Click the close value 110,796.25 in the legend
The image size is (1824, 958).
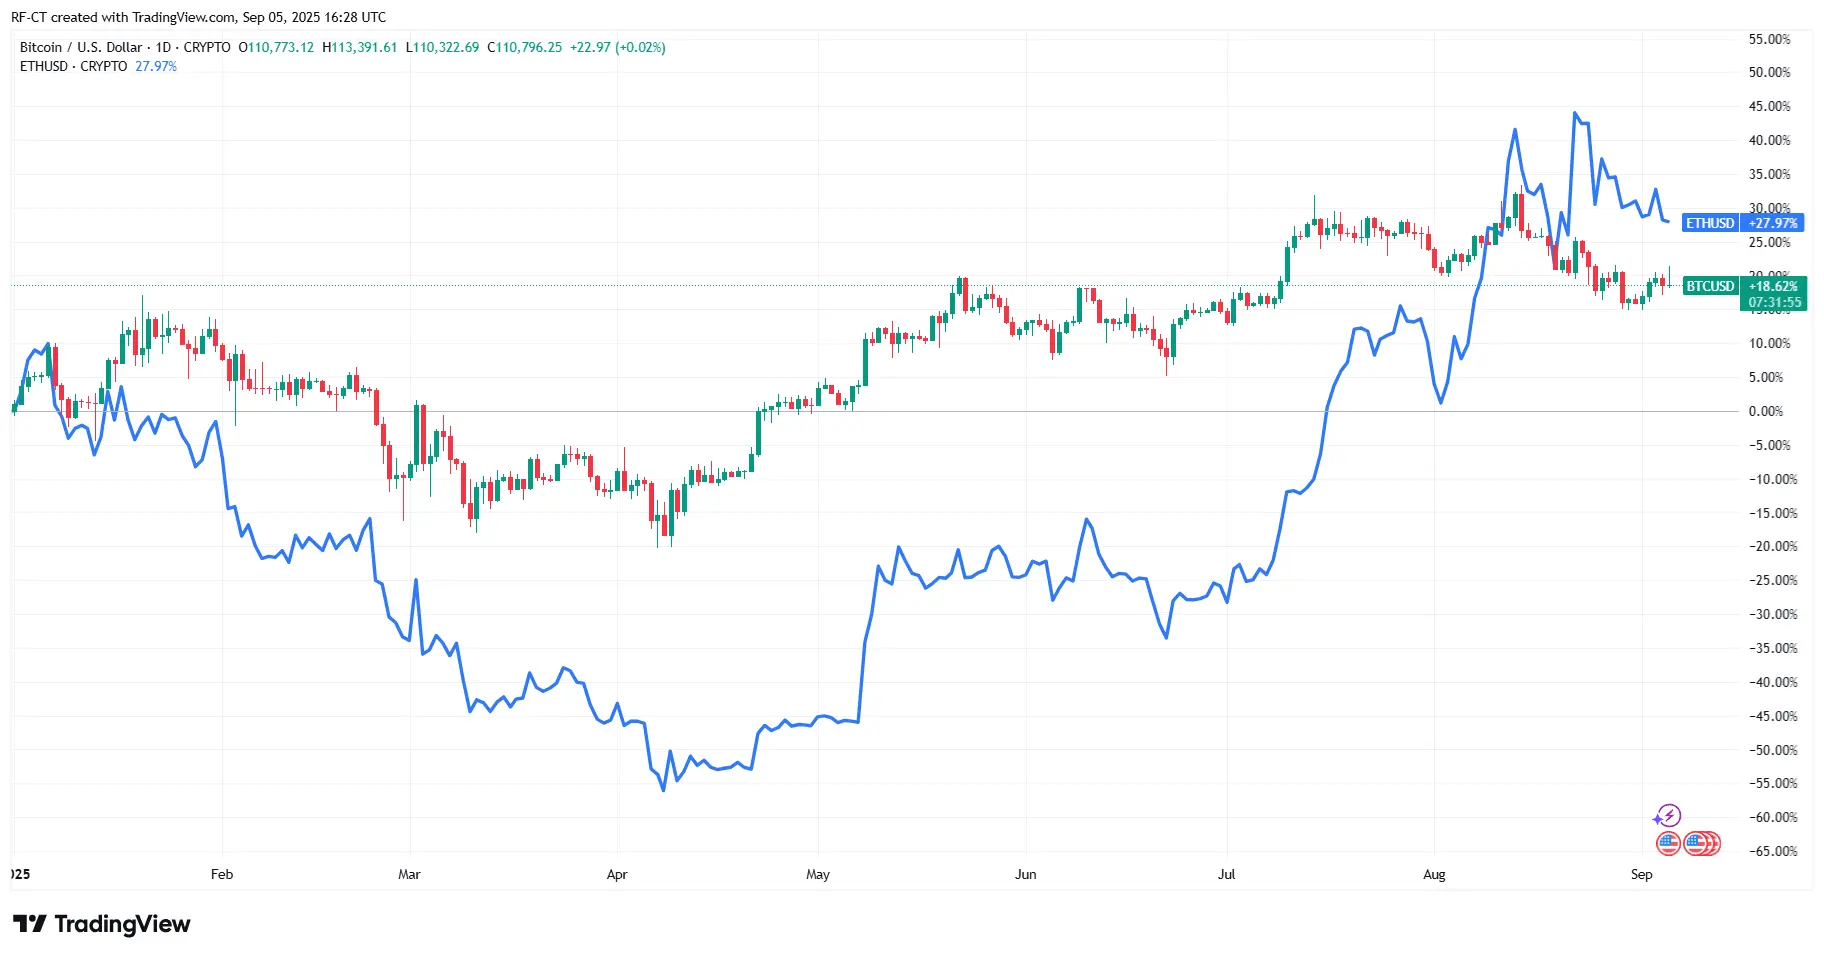click(529, 47)
